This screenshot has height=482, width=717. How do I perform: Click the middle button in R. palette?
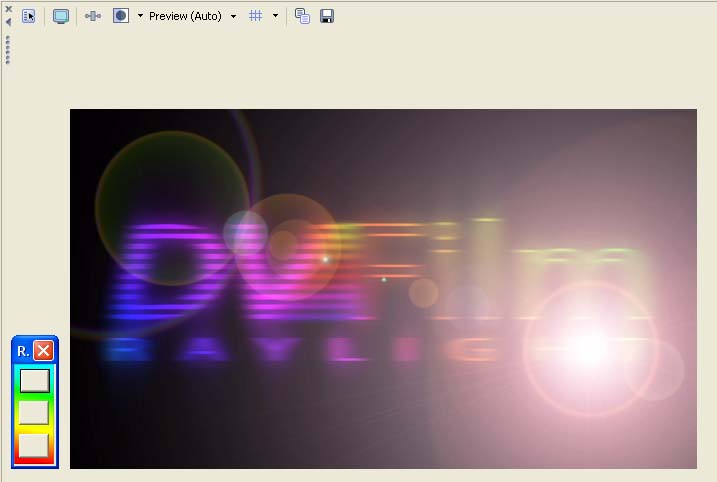34,412
